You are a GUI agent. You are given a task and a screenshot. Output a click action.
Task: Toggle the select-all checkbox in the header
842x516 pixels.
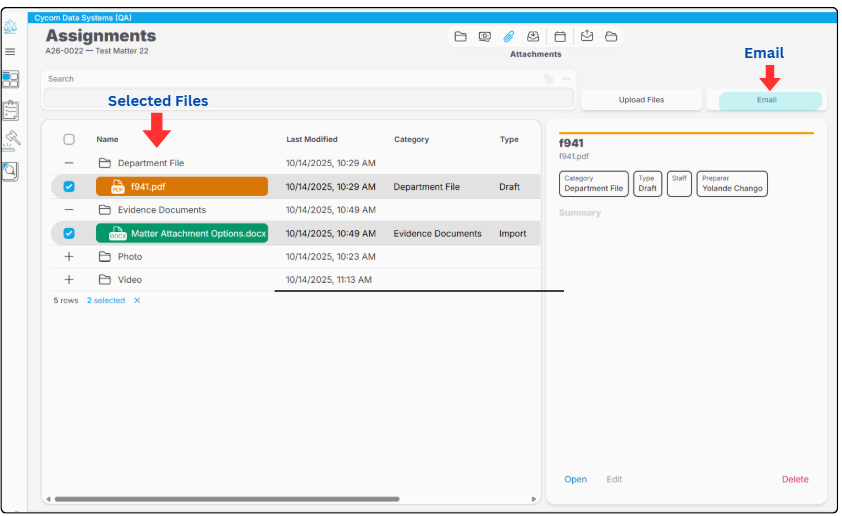click(x=69, y=140)
